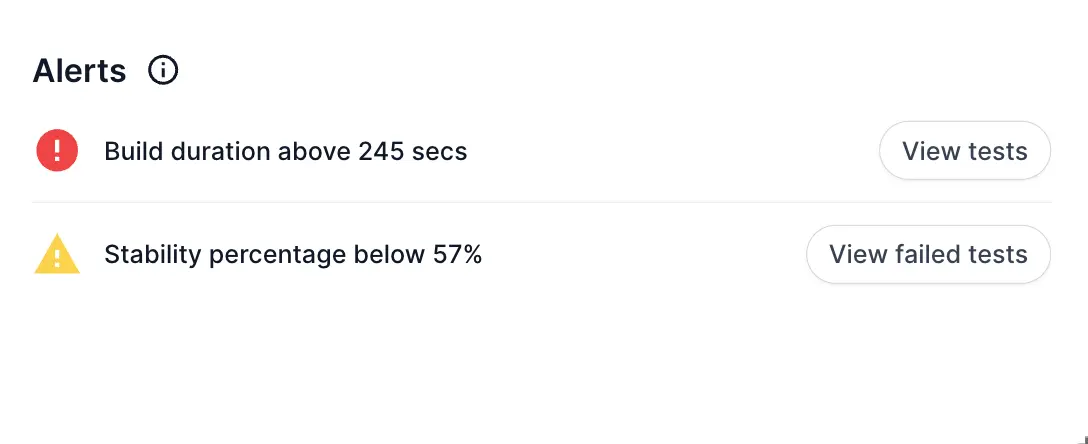
Task: Click the words "Stability percentage" in second alert
Action: coord(225,255)
